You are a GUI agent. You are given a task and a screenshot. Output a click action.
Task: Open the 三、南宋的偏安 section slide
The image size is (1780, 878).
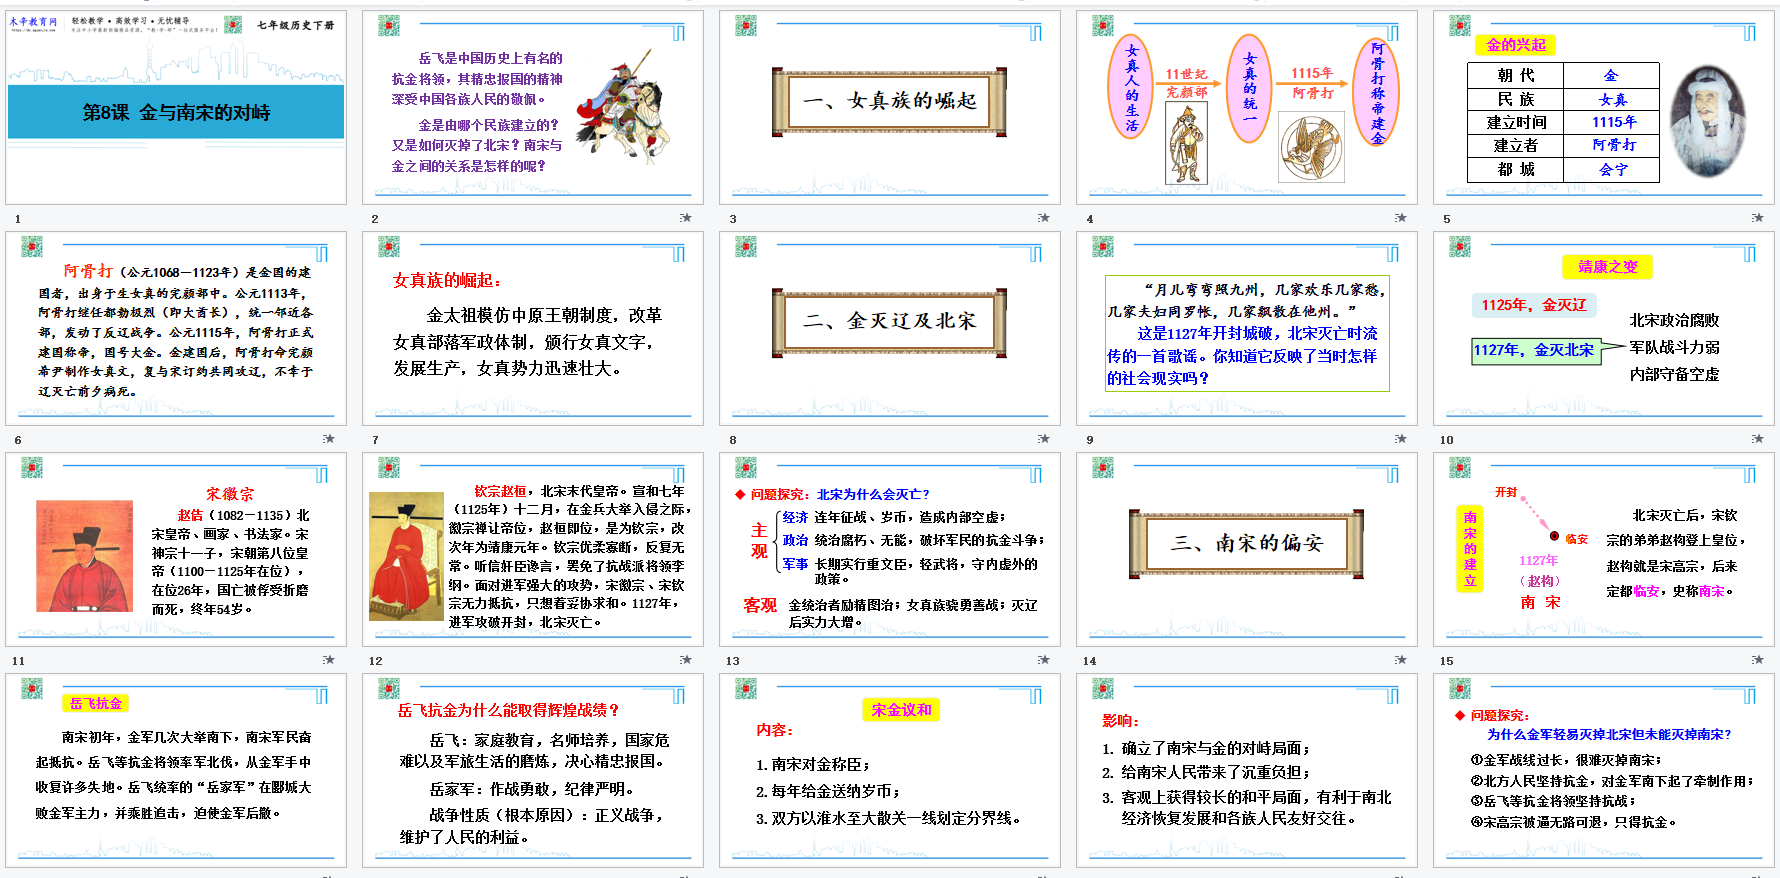(1247, 550)
